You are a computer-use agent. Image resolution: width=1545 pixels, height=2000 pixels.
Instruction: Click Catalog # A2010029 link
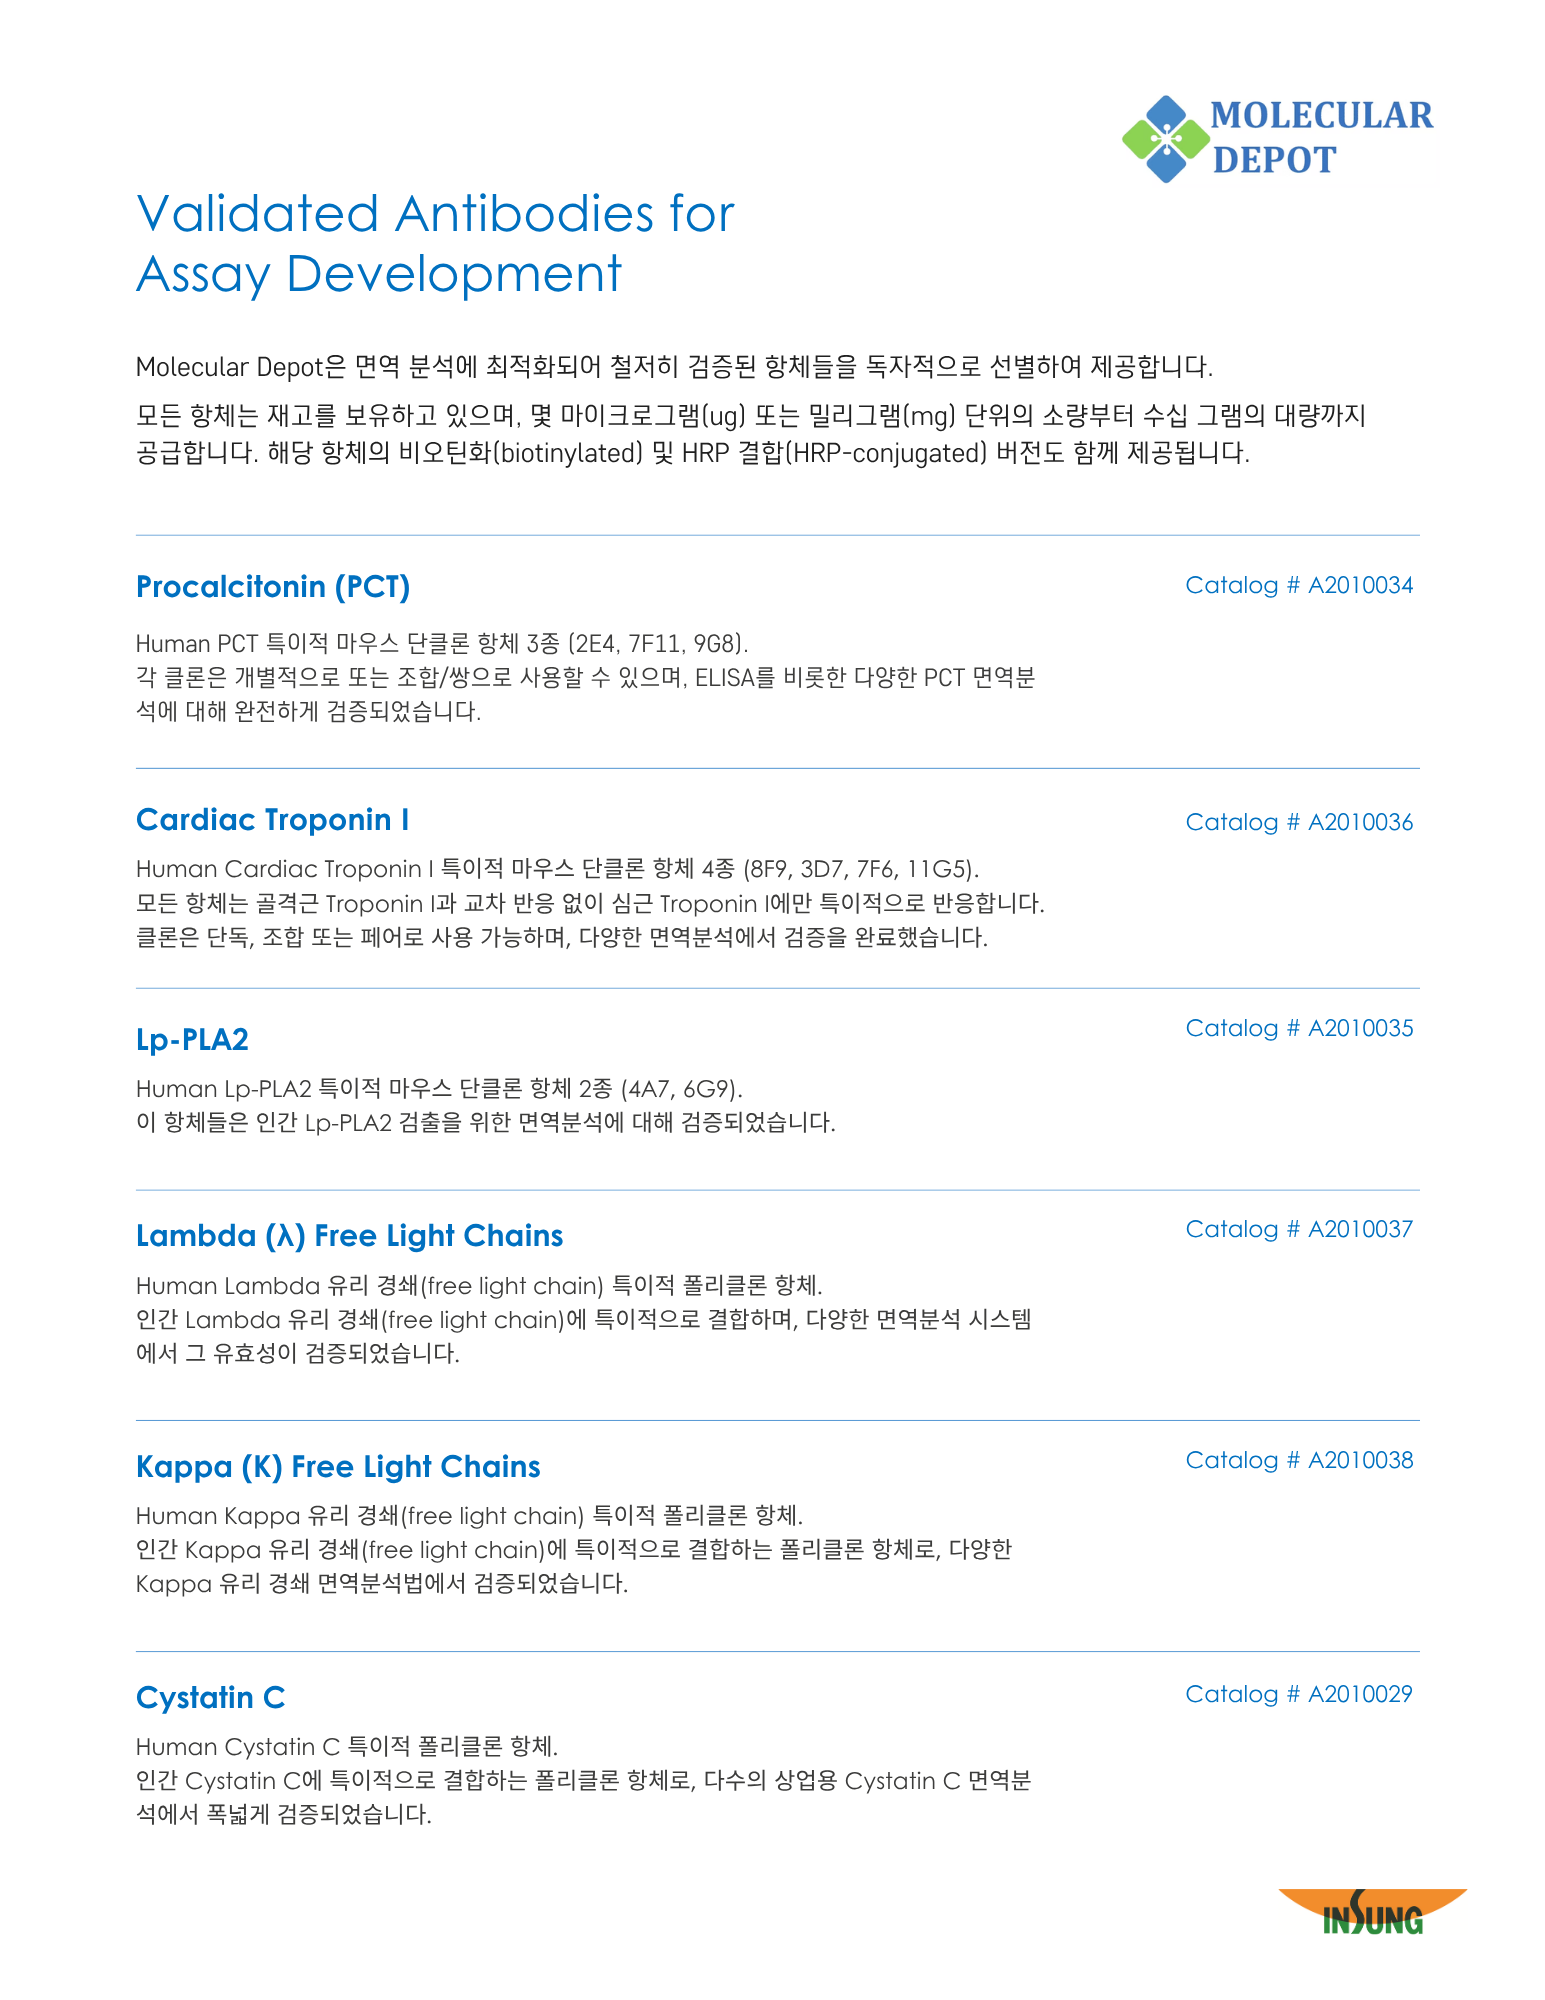(1298, 1695)
